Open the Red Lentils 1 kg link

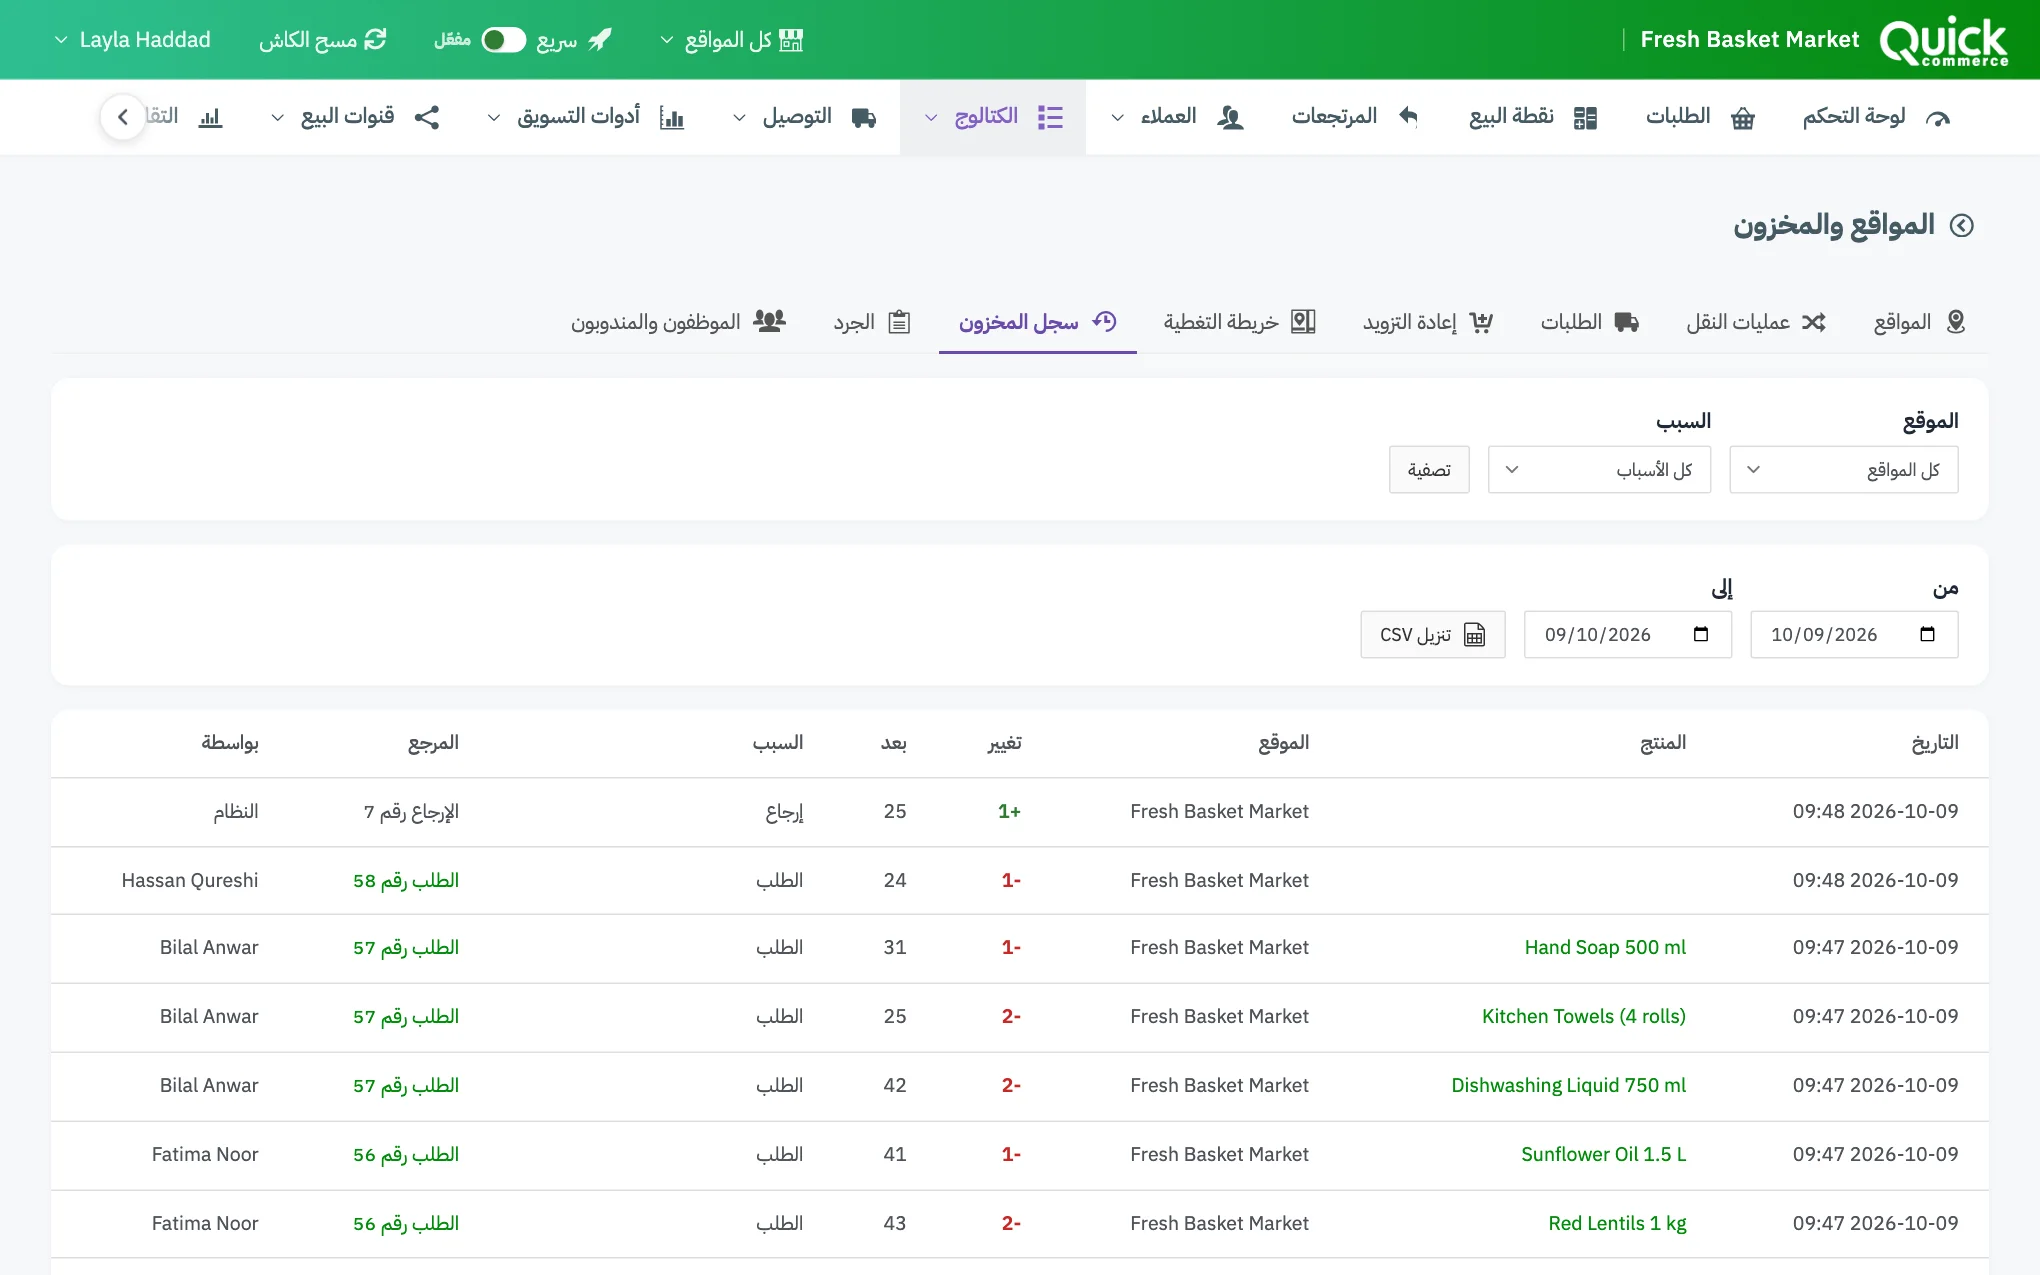(1617, 1223)
